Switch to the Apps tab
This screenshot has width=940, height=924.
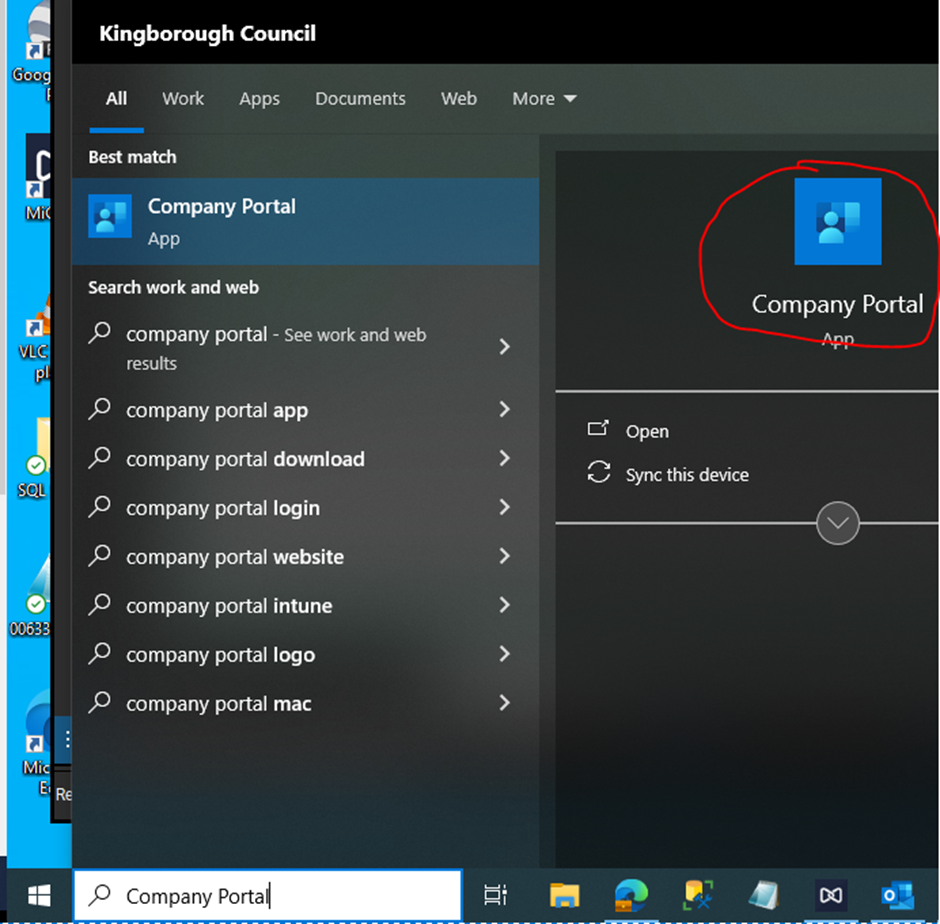point(260,98)
